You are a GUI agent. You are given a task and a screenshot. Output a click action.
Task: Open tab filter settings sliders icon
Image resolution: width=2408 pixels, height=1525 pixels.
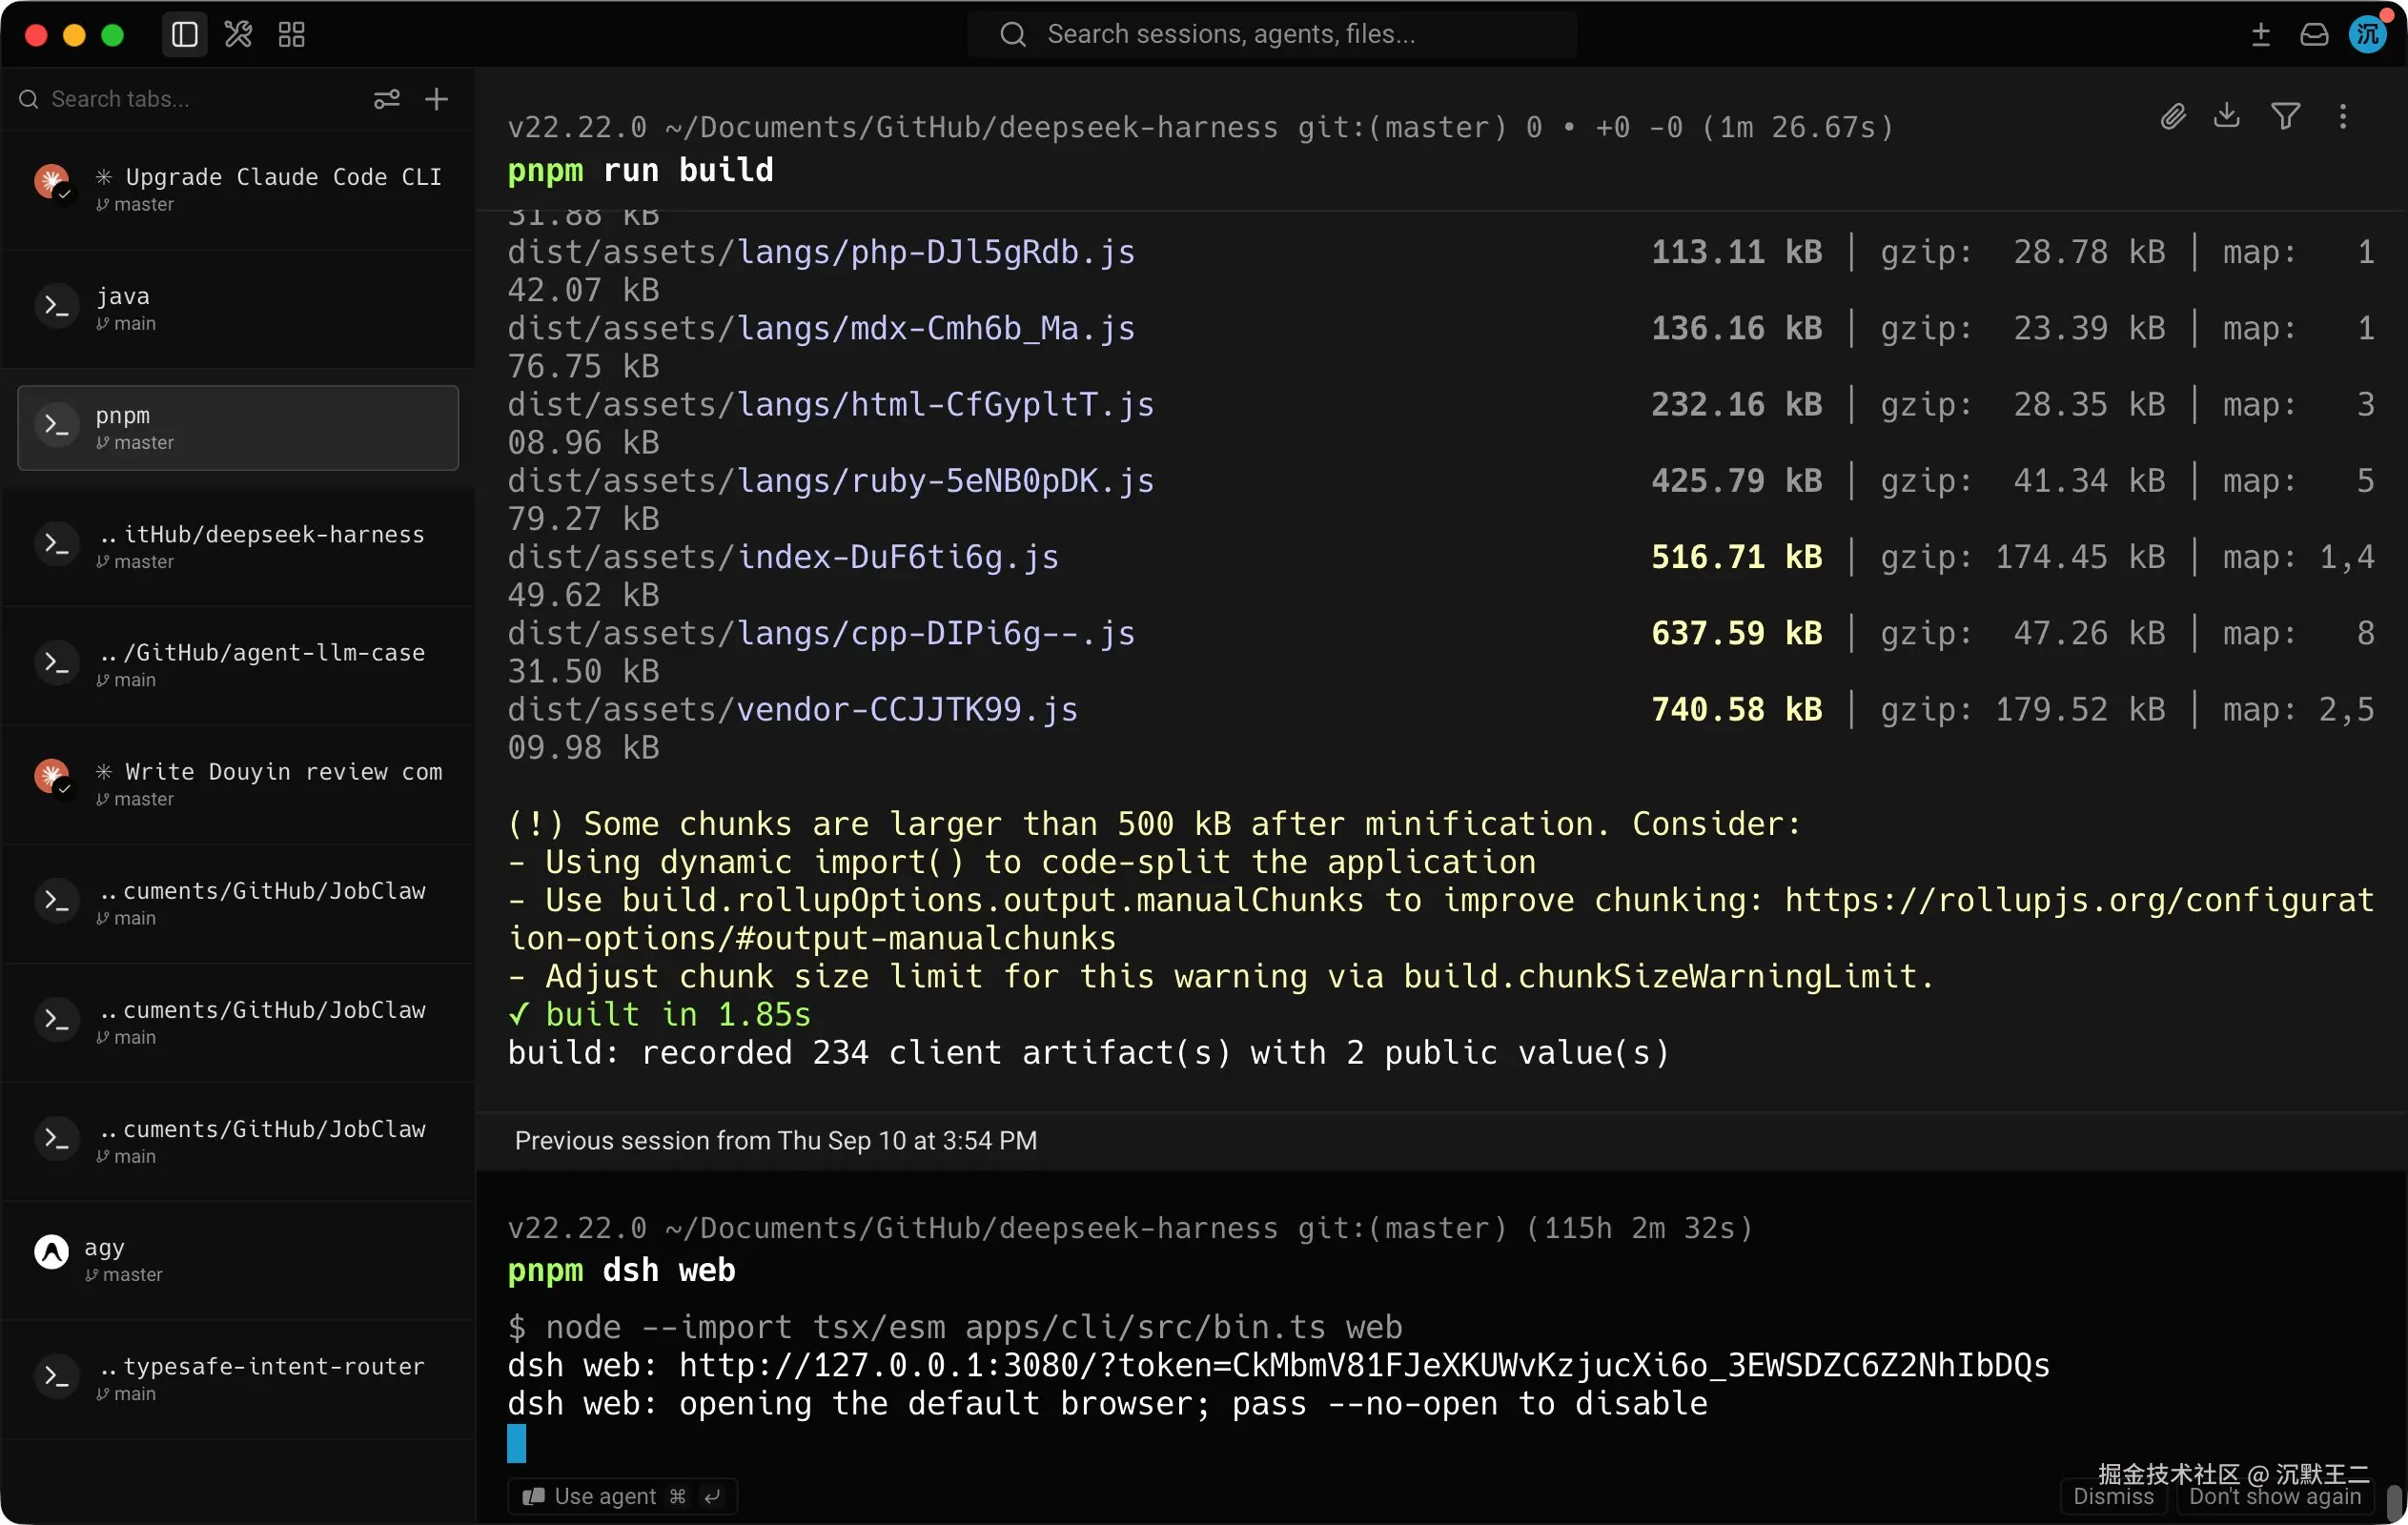pyautogui.click(x=386, y=99)
